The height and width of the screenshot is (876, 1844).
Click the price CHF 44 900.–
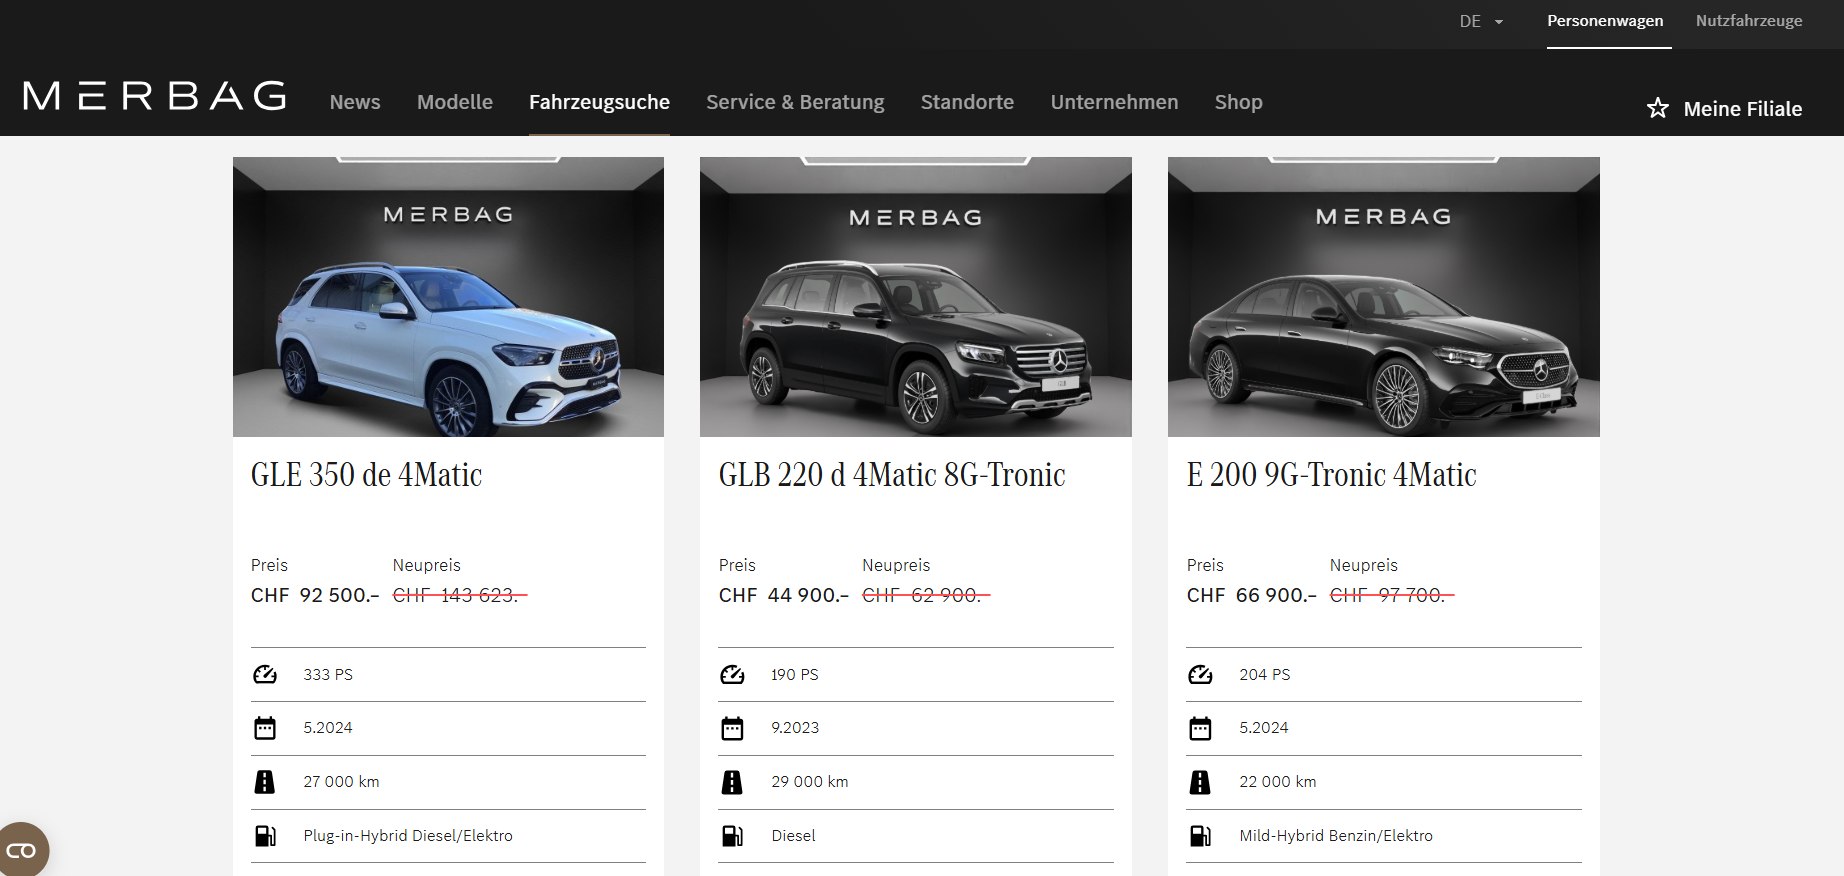(x=784, y=595)
